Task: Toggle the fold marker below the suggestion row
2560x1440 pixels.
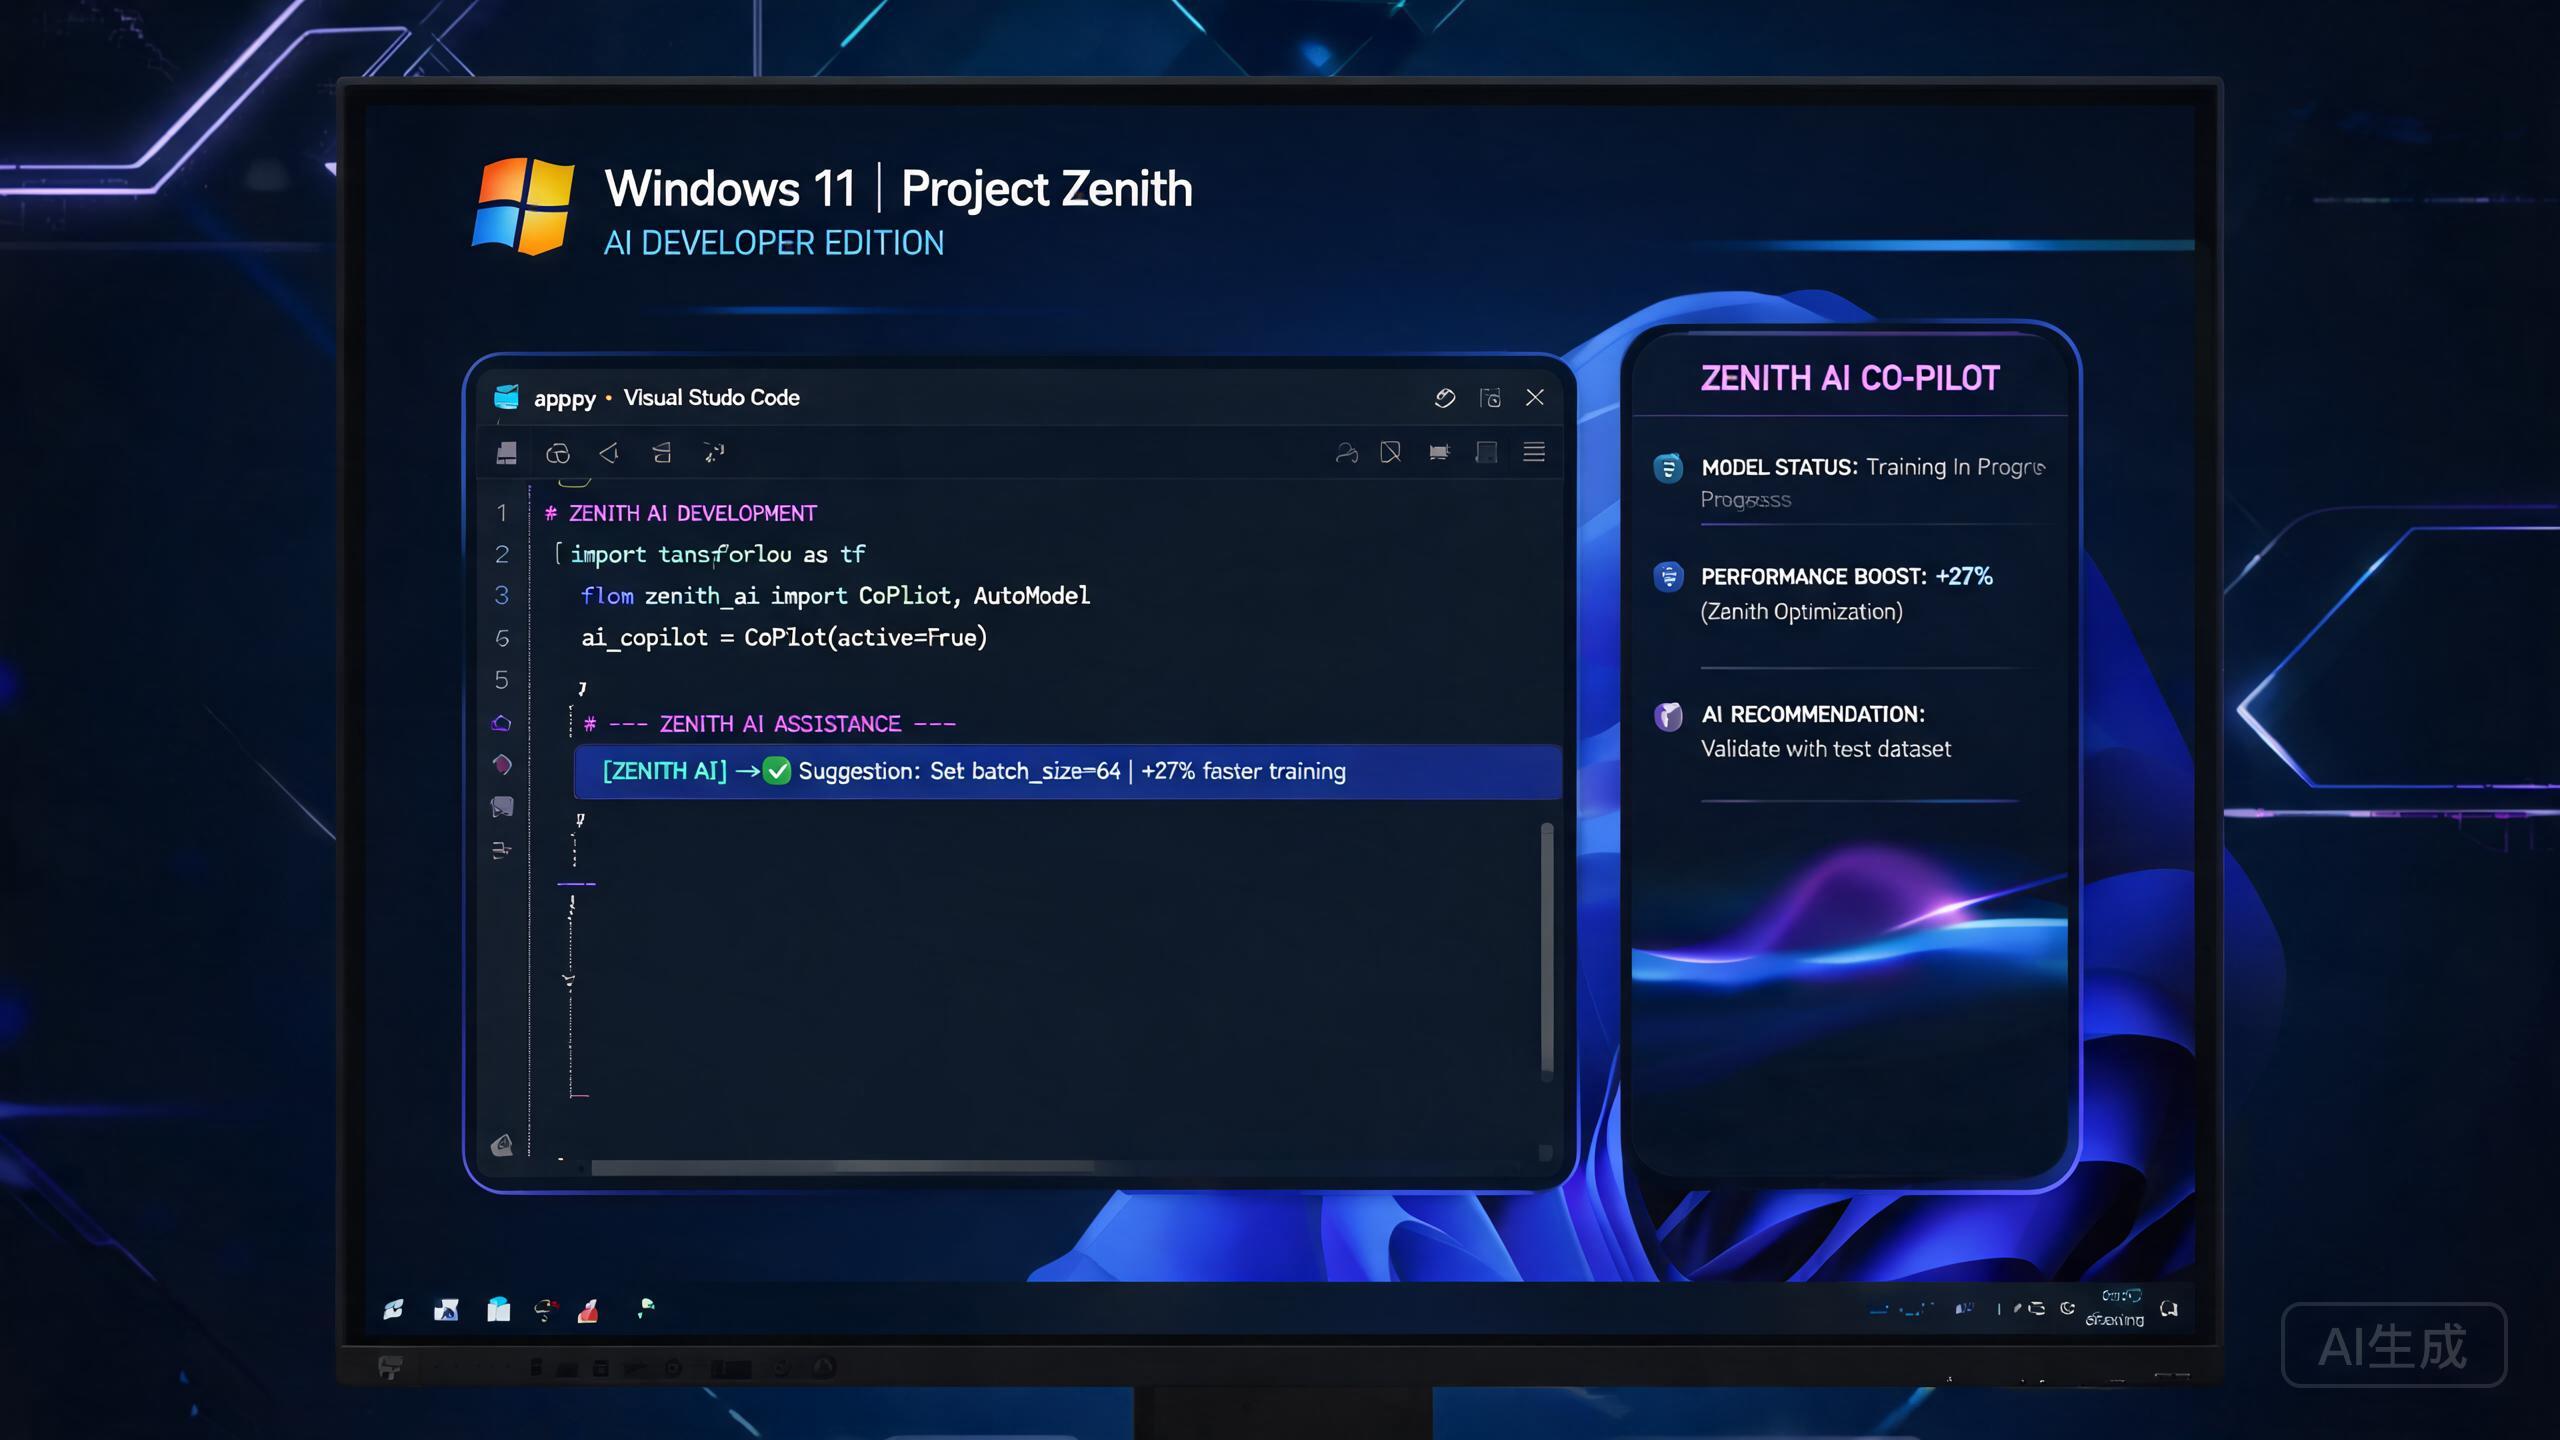Action: click(x=580, y=820)
